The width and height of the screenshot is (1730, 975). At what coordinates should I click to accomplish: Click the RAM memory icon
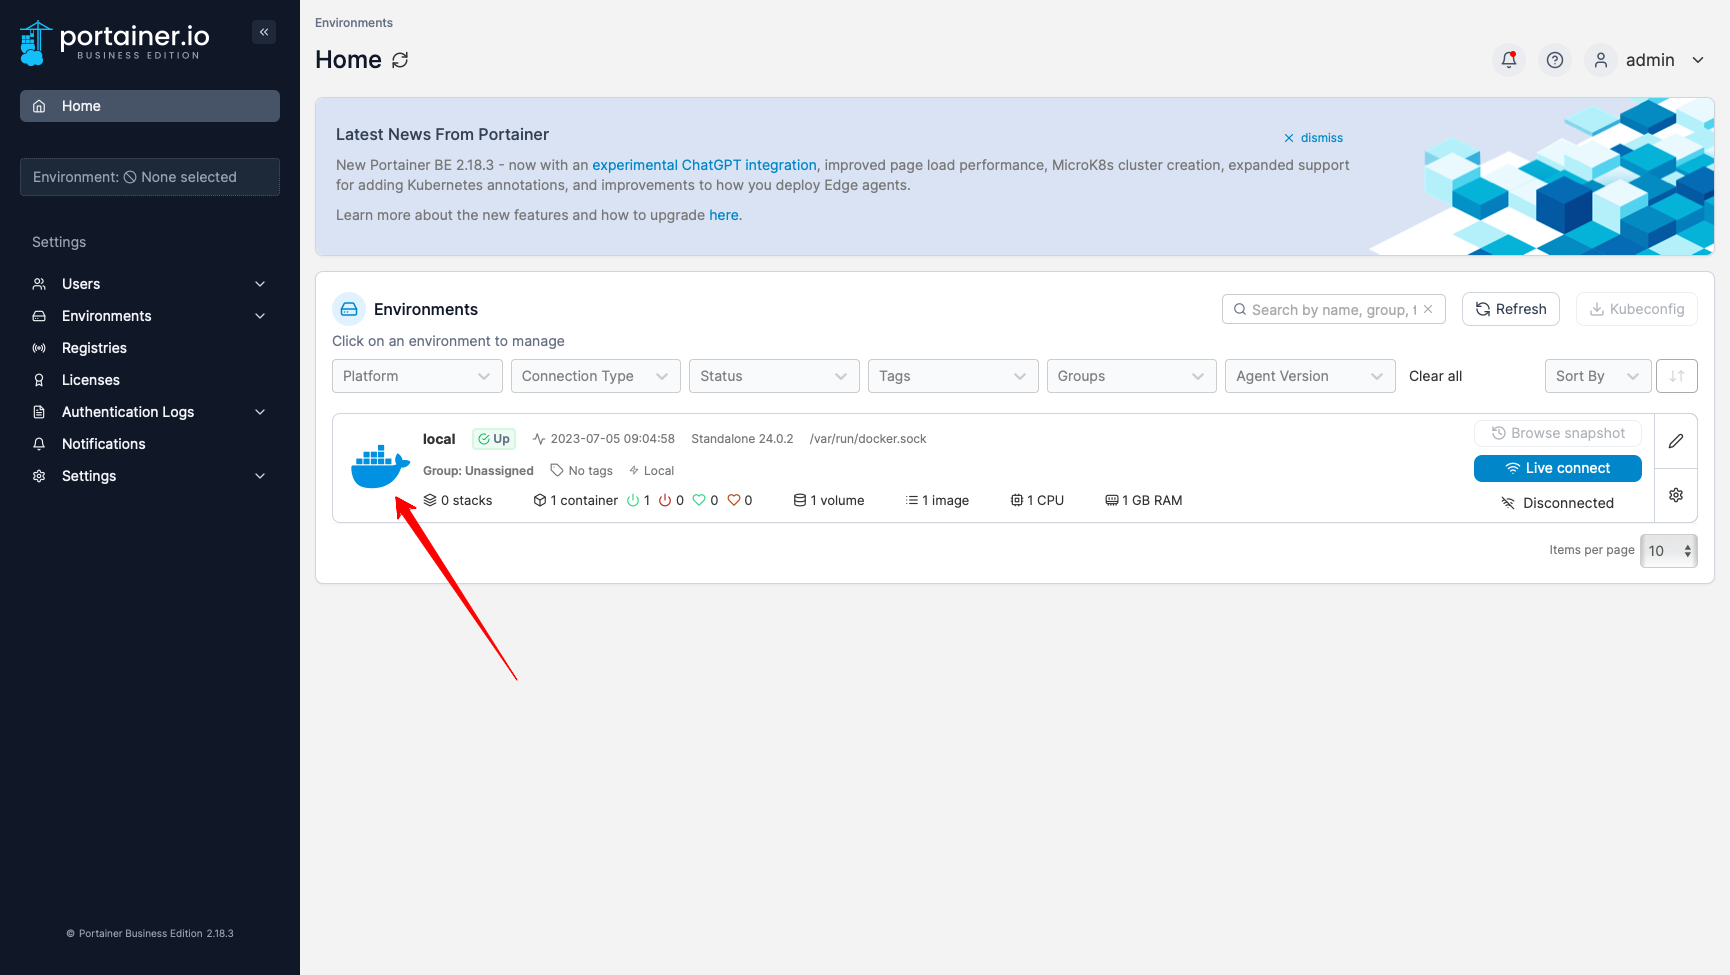point(1112,500)
